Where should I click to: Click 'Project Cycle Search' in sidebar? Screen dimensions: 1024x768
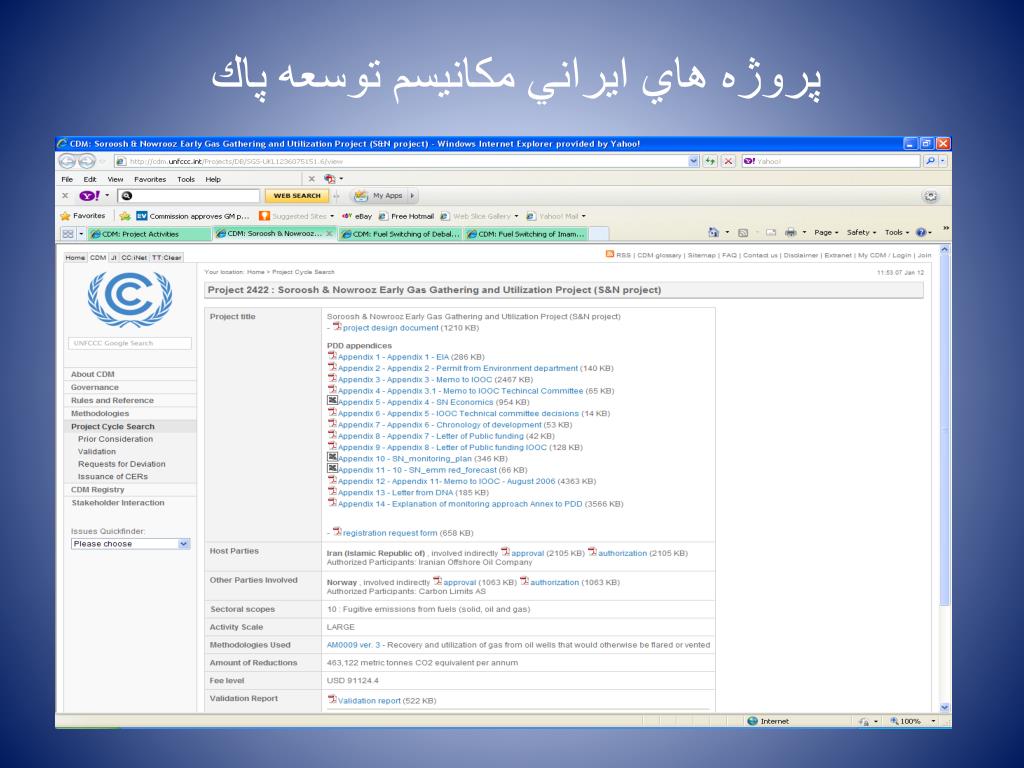(112, 426)
